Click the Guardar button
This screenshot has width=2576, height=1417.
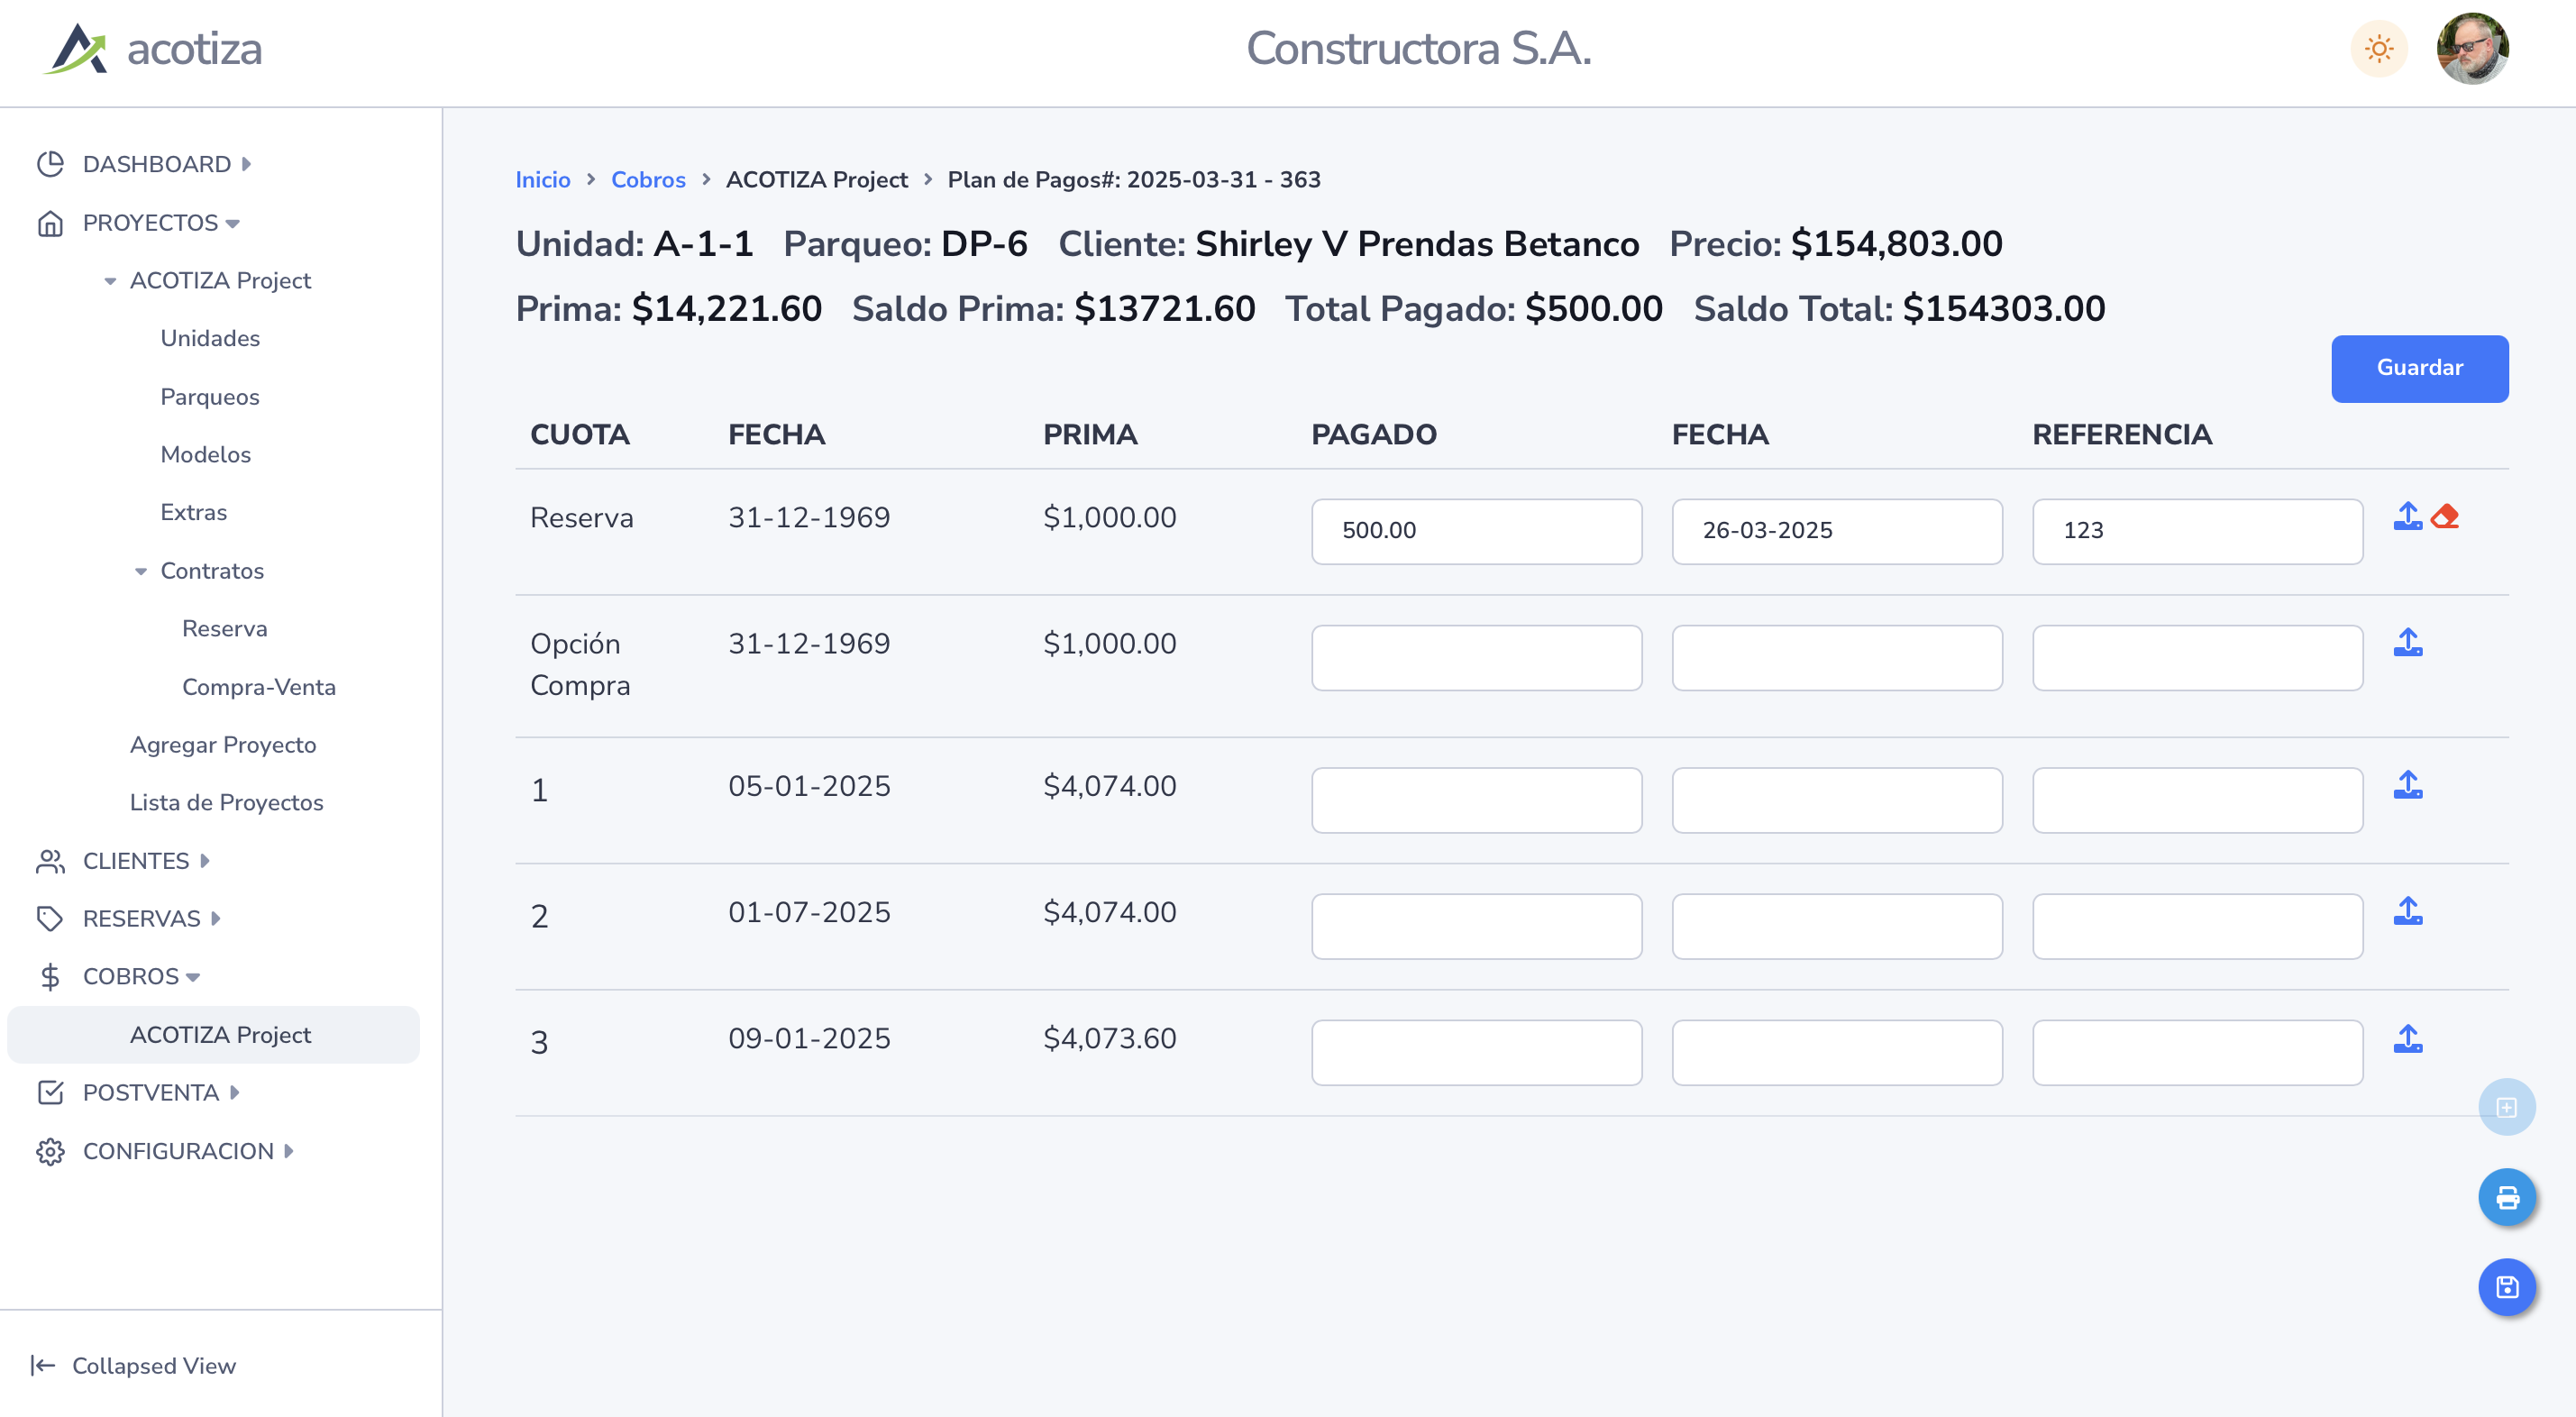click(2419, 368)
